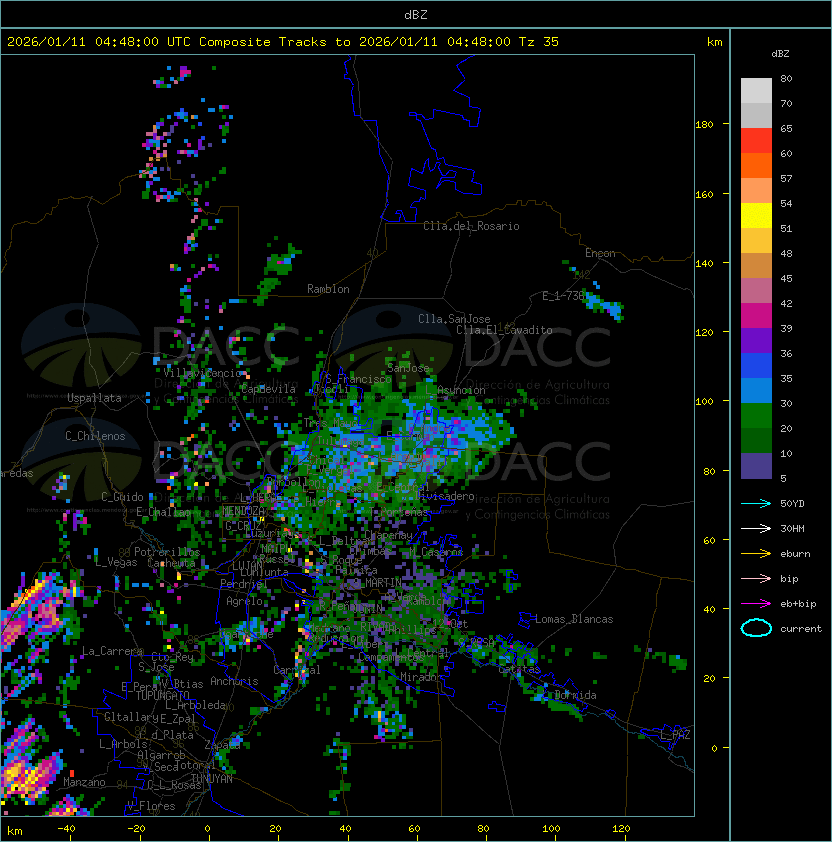Click the eb+bip legend label

coord(798,604)
